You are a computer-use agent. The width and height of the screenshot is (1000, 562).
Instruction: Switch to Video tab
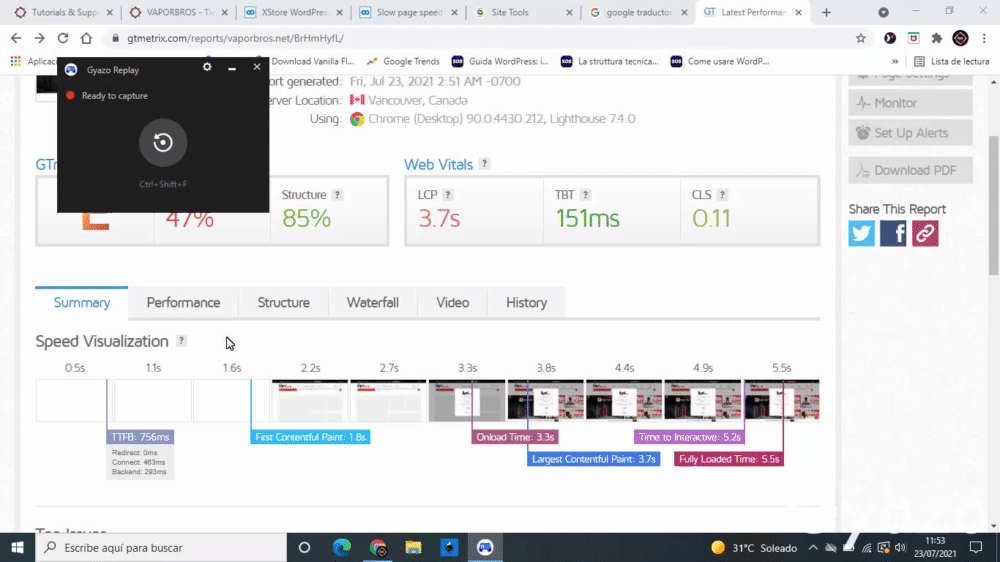click(452, 302)
